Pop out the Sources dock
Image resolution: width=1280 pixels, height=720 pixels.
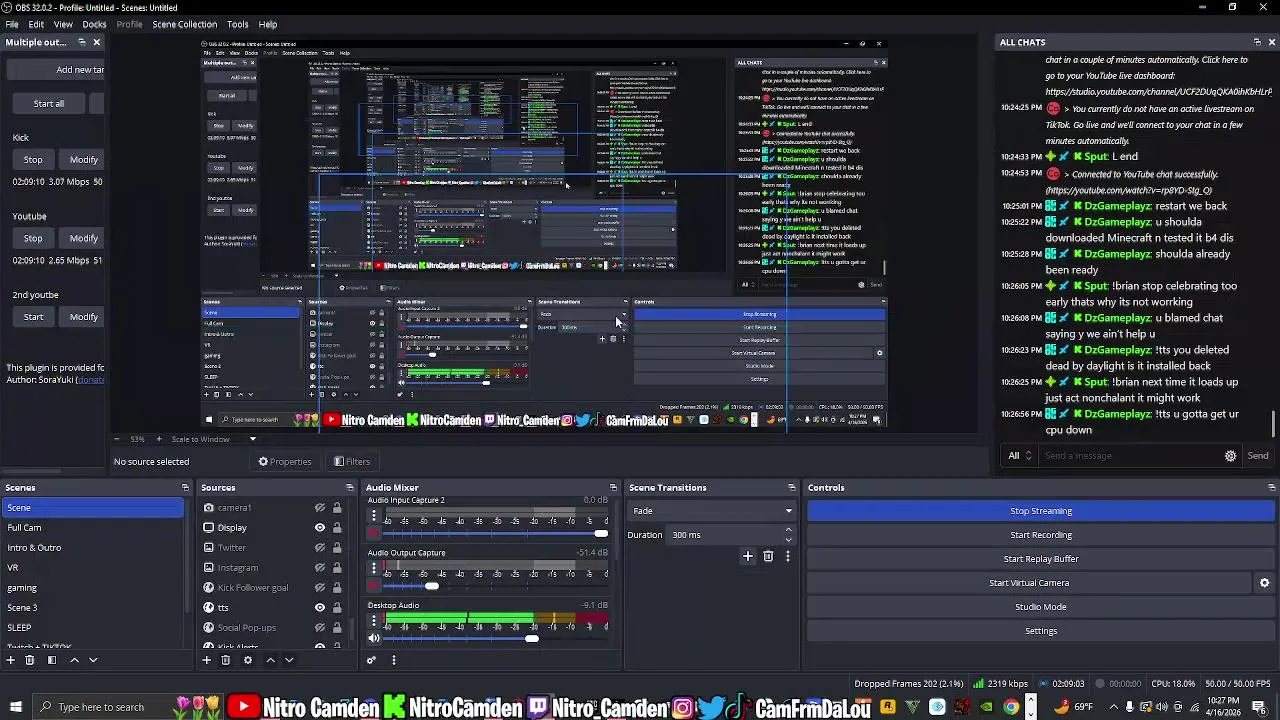[349, 488]
